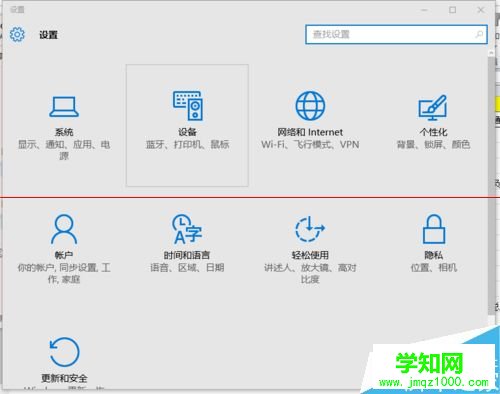Click the vertical scrollbar of Settings window
Viewport: 500px width, 394px height.
tap(491, 185)
